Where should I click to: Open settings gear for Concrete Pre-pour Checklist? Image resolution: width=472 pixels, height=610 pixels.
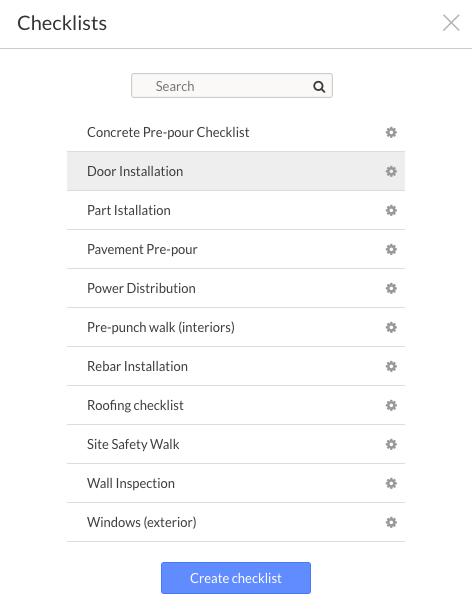click(391, 132)
